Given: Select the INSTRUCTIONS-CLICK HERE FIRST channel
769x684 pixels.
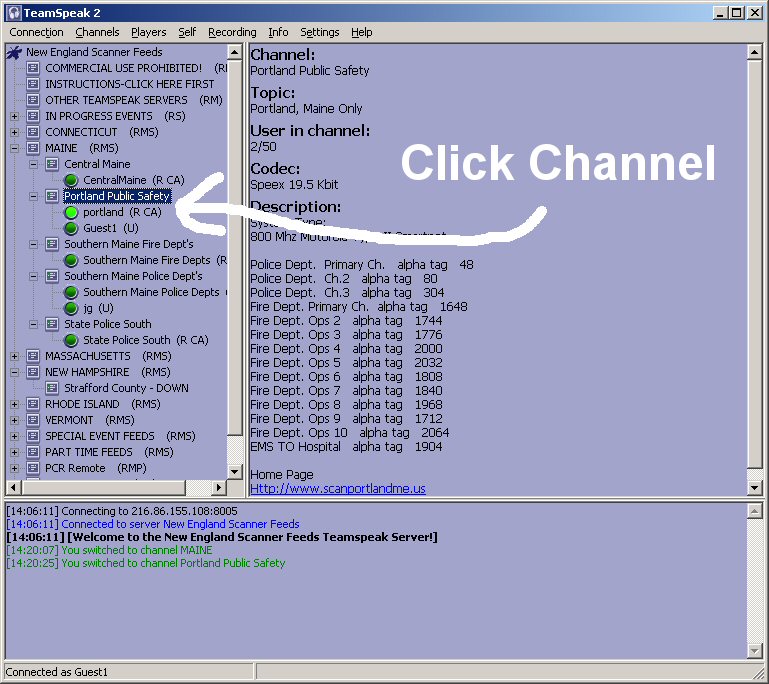Looking at the screenshot, I should 129,84.
